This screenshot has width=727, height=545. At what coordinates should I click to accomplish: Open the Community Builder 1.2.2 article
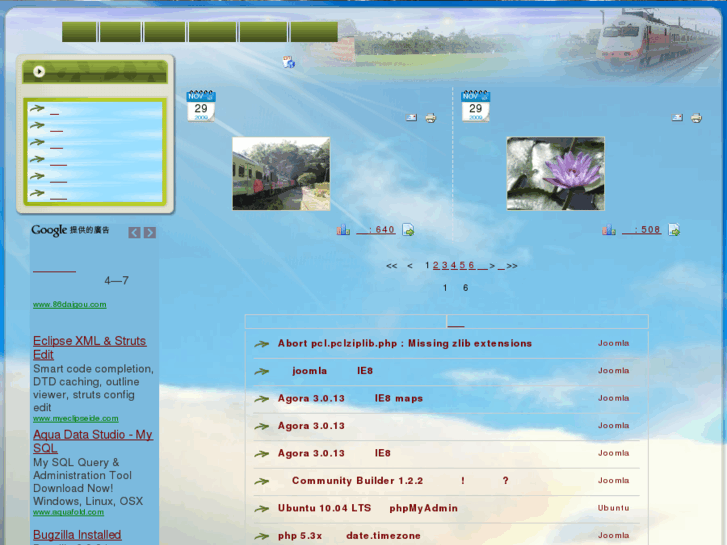point(400,481)
